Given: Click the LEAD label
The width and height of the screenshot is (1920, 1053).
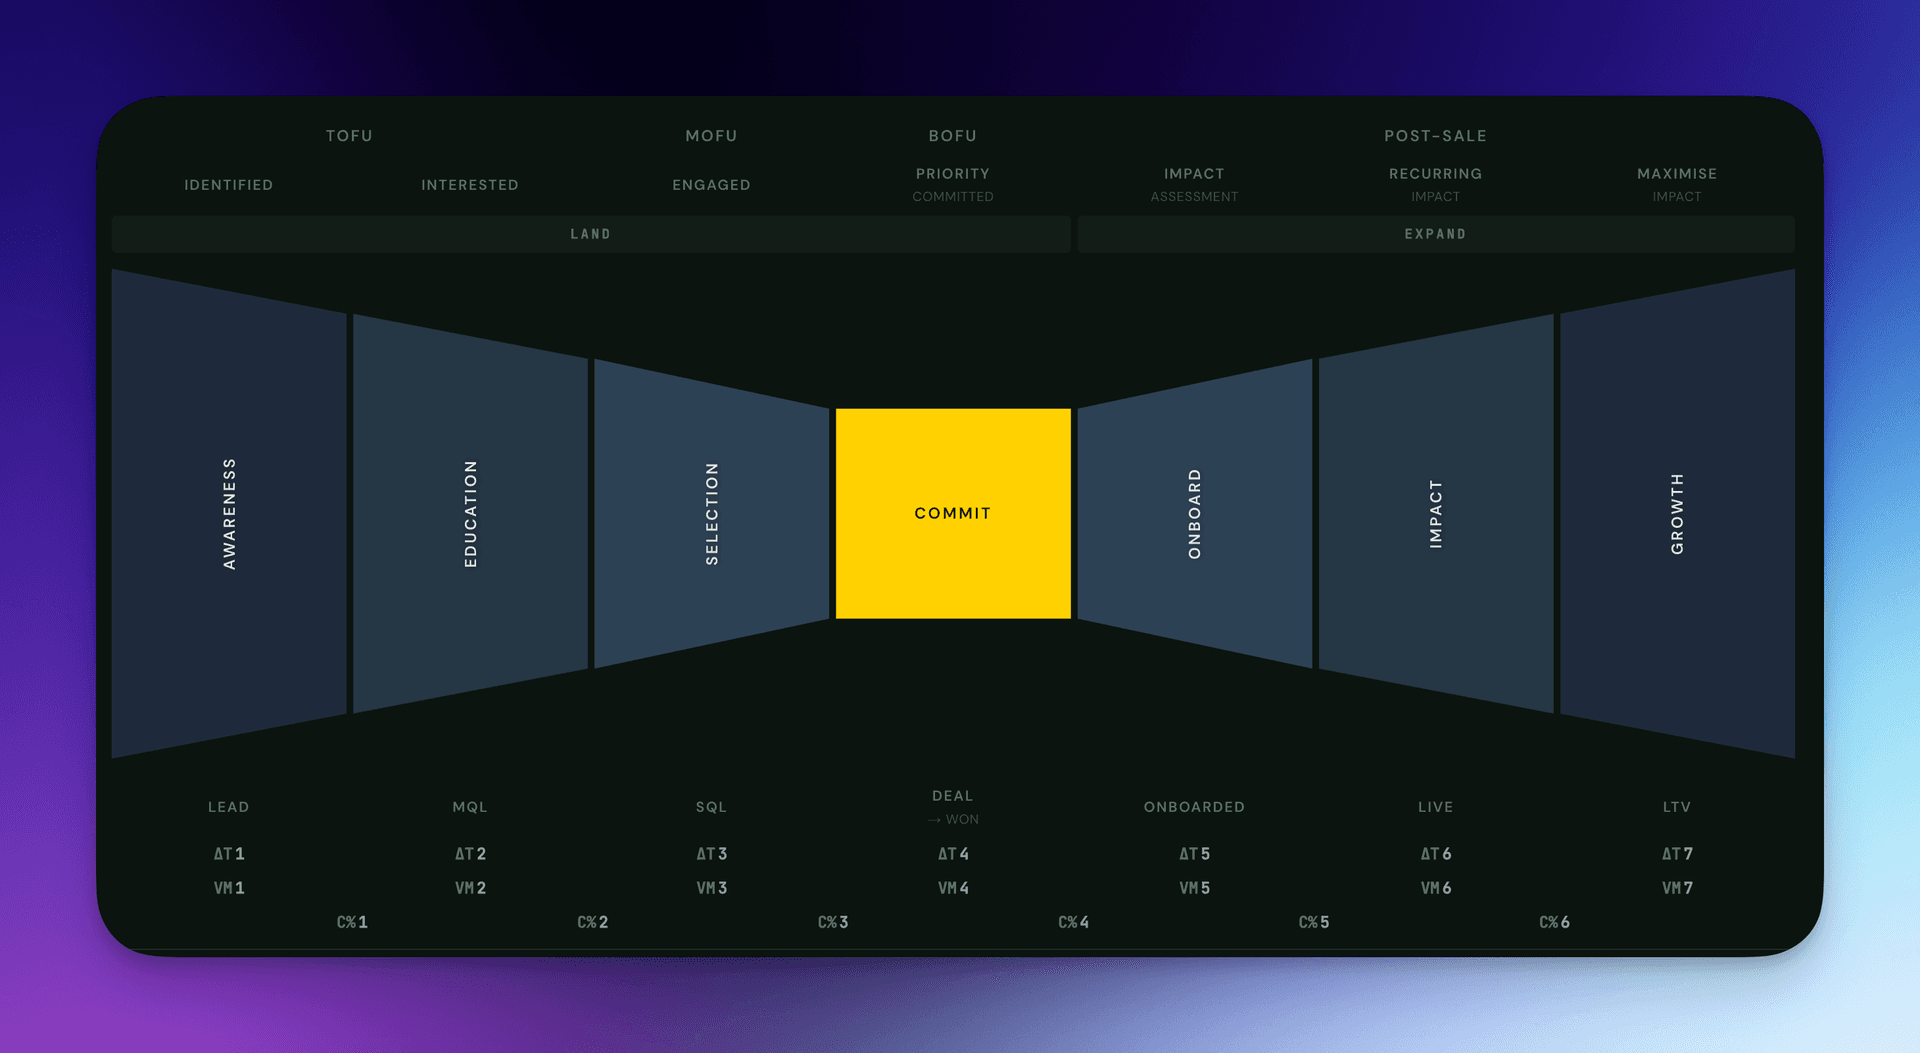Looking at the screenshot, I should (229, 807).
